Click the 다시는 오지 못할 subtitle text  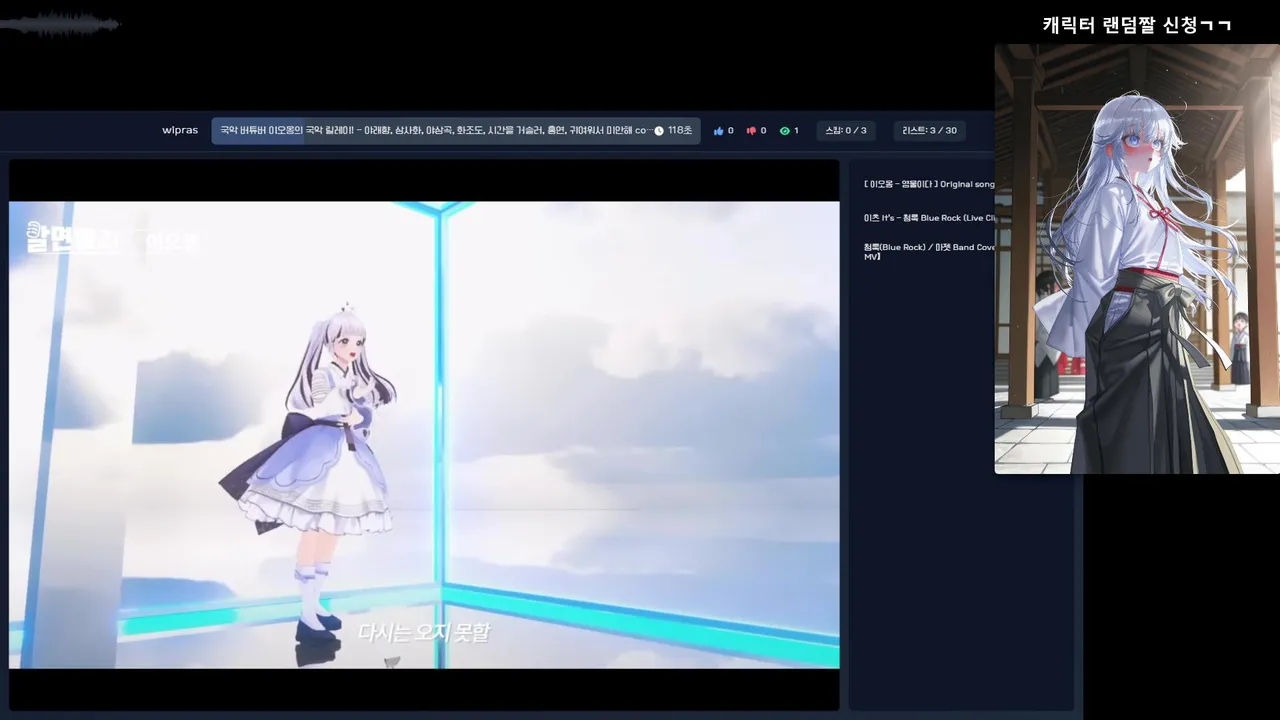click(424, 632)
